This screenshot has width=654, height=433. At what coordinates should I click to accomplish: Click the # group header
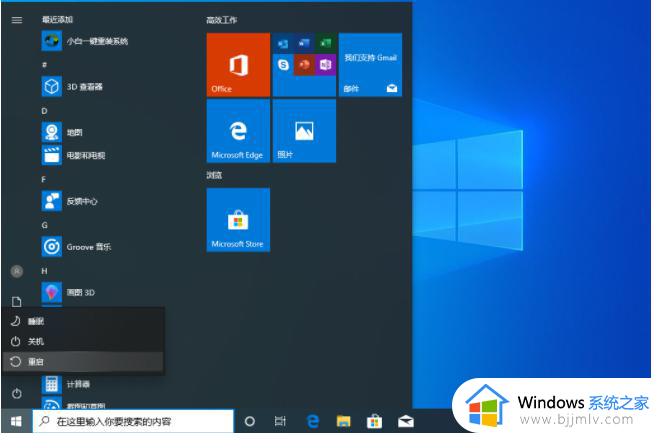point(44,65)
